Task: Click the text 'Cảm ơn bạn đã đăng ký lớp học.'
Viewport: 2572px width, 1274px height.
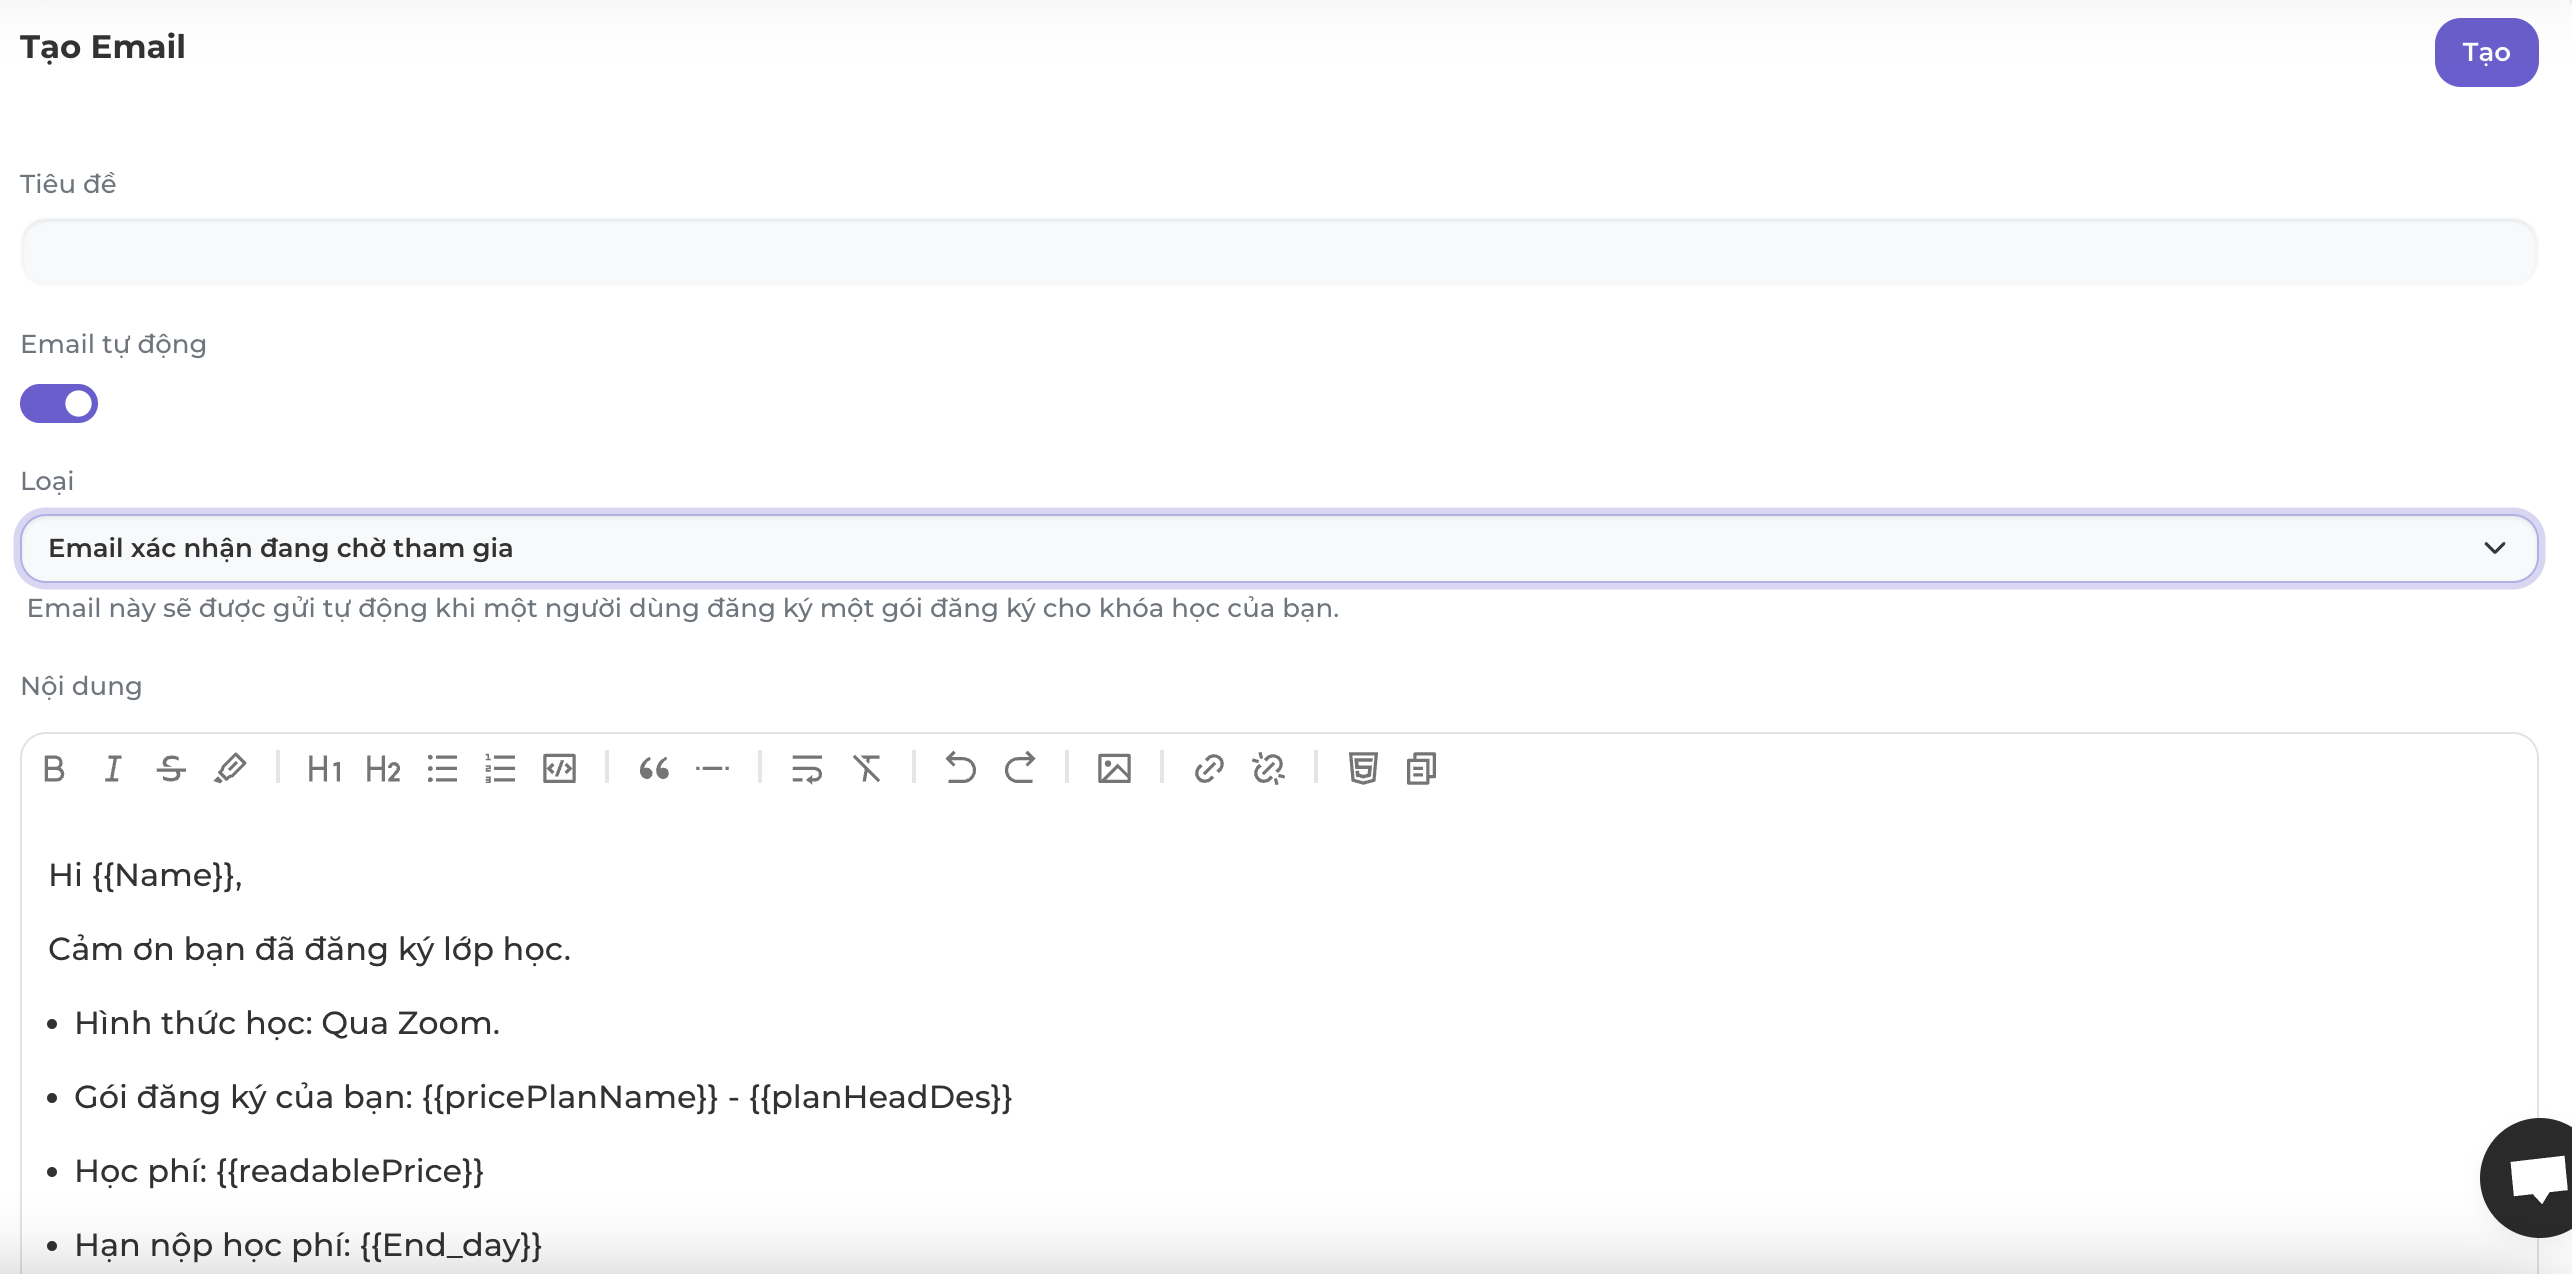Action: [x=309, y=949]
